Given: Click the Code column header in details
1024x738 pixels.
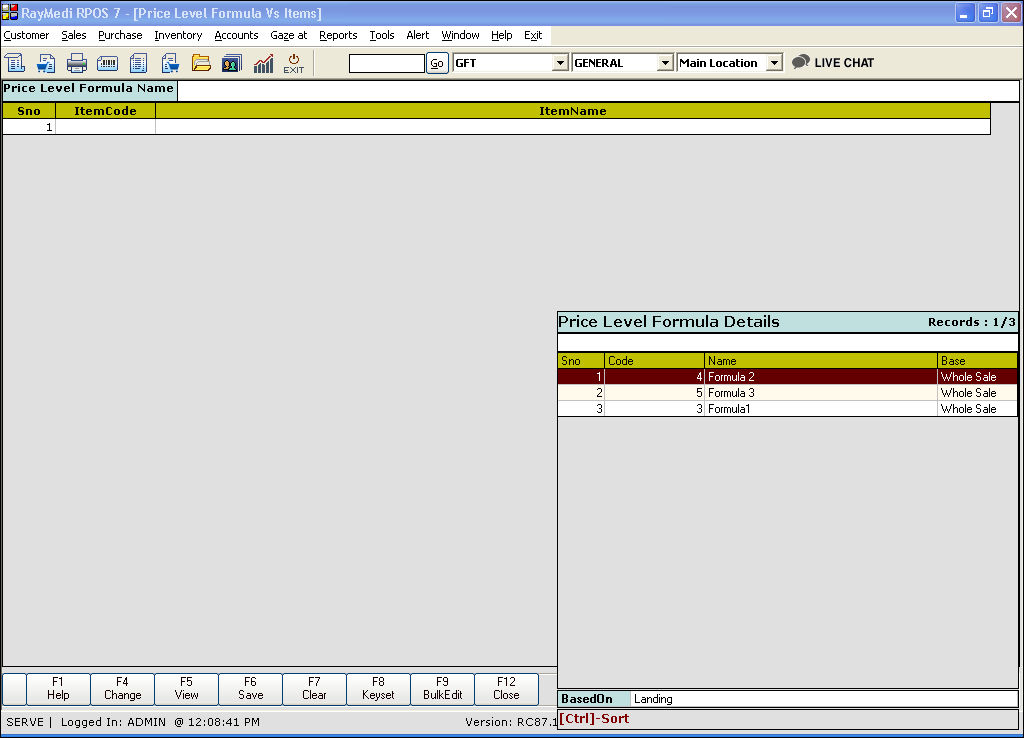Looking at the screenshot, I should (654, 361).
